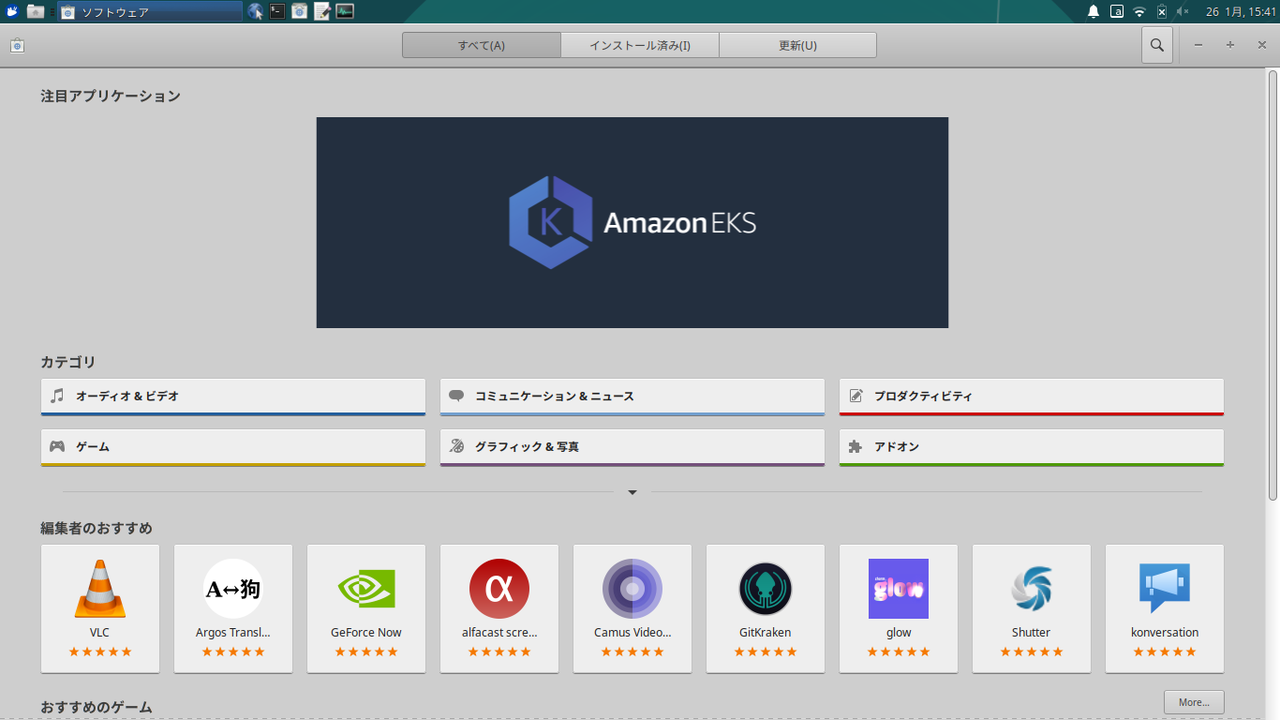
Task: Click the Amazon EKS featured banner
Action: tap(632, 222)
